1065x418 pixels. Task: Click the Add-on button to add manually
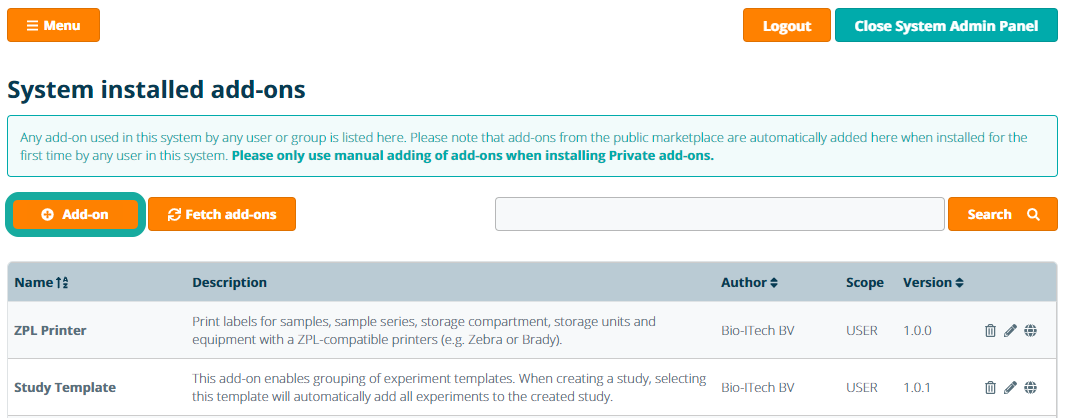75,214
